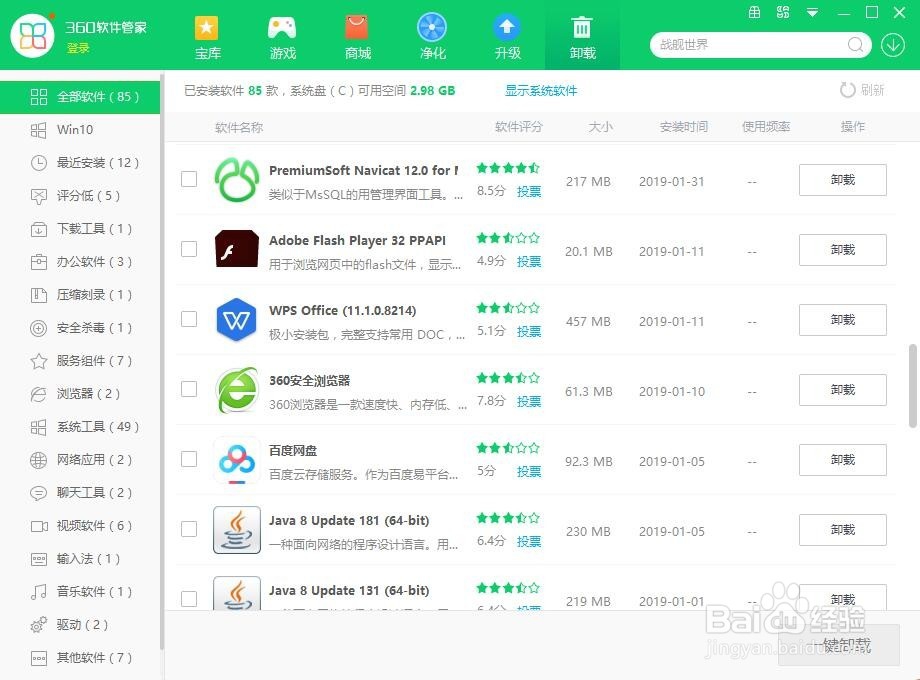Check the checkbox for Adobe Flash Player 32

[x=189, y=250]
